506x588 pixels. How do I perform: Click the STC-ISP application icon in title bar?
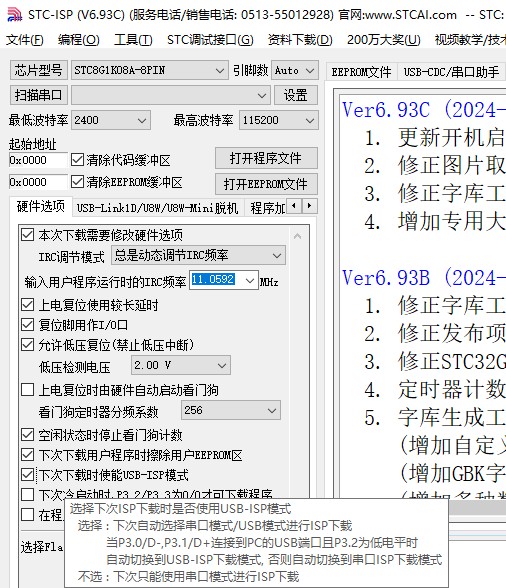tap(14, 15)
